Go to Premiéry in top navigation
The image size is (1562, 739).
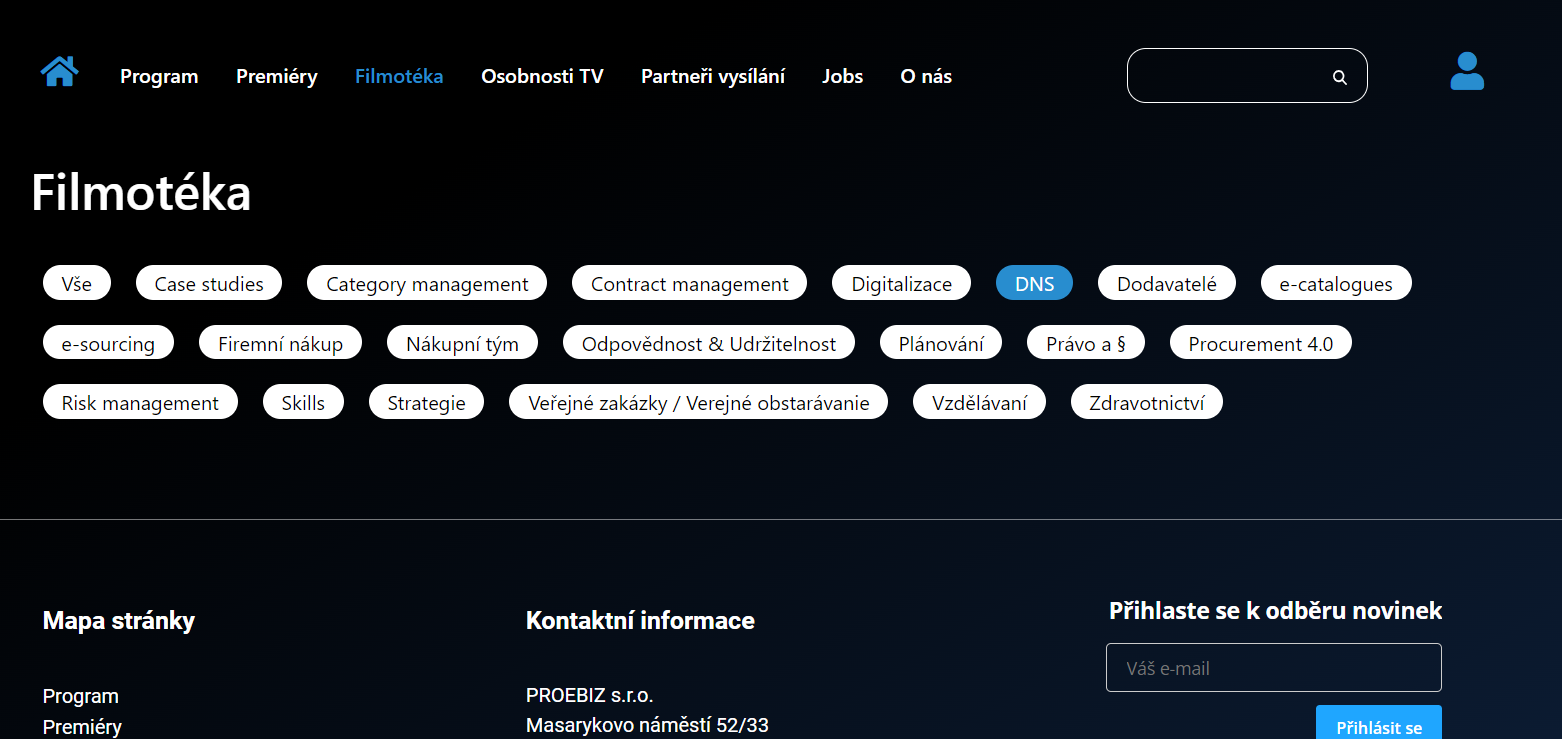pos(276,76)
